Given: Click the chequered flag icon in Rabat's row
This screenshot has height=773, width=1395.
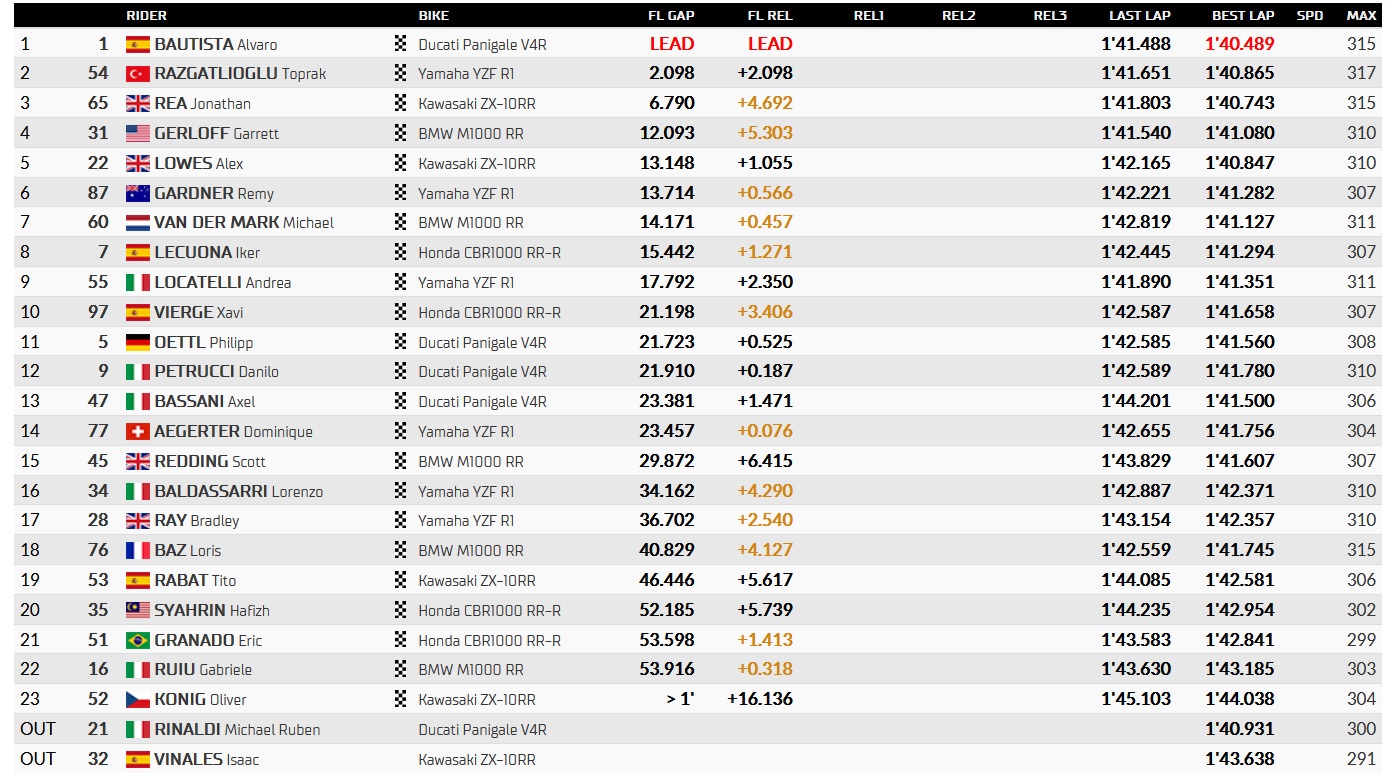Looking at the screenshot, I should click(402, 580).
